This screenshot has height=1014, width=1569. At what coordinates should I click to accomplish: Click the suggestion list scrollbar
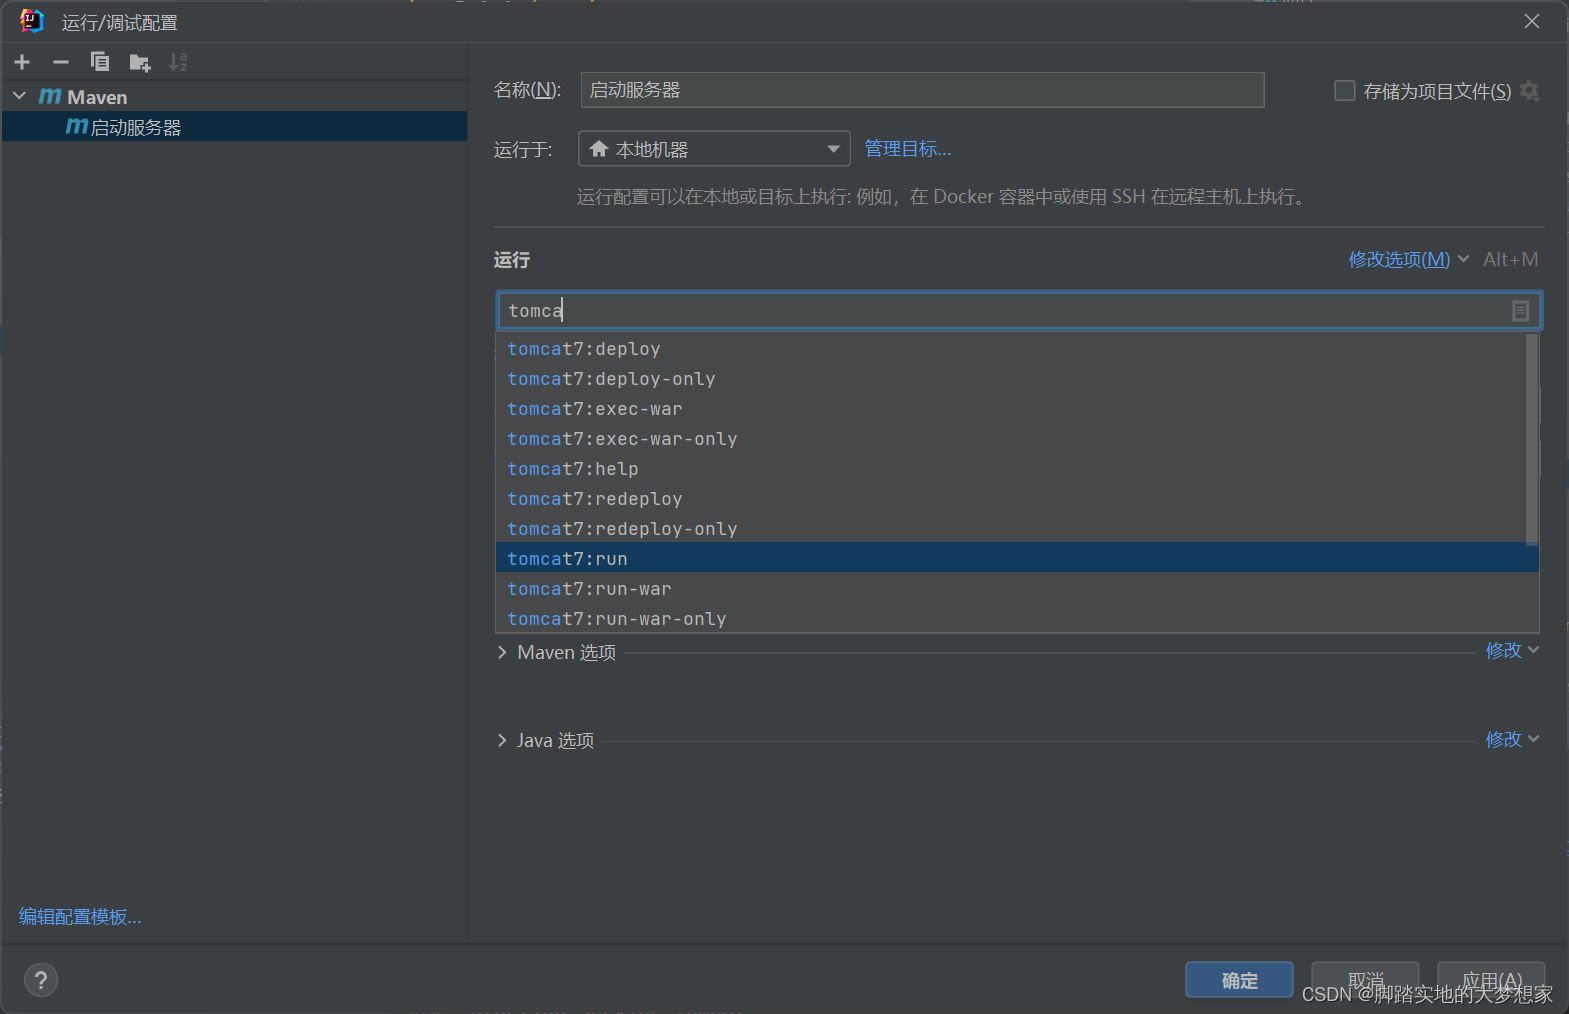click(x=1532, y=438)
